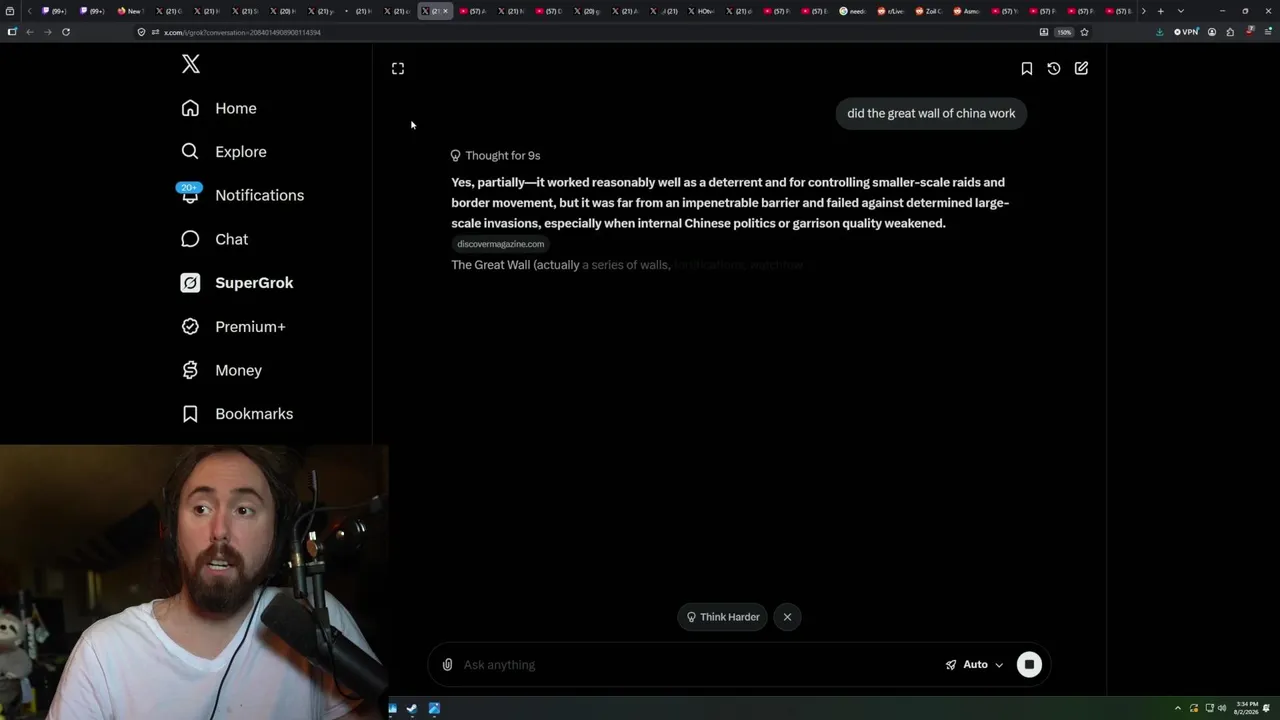Open the taskbar volume control
This screenshot has height=720, width=1280.
(x=1222, y=709)
